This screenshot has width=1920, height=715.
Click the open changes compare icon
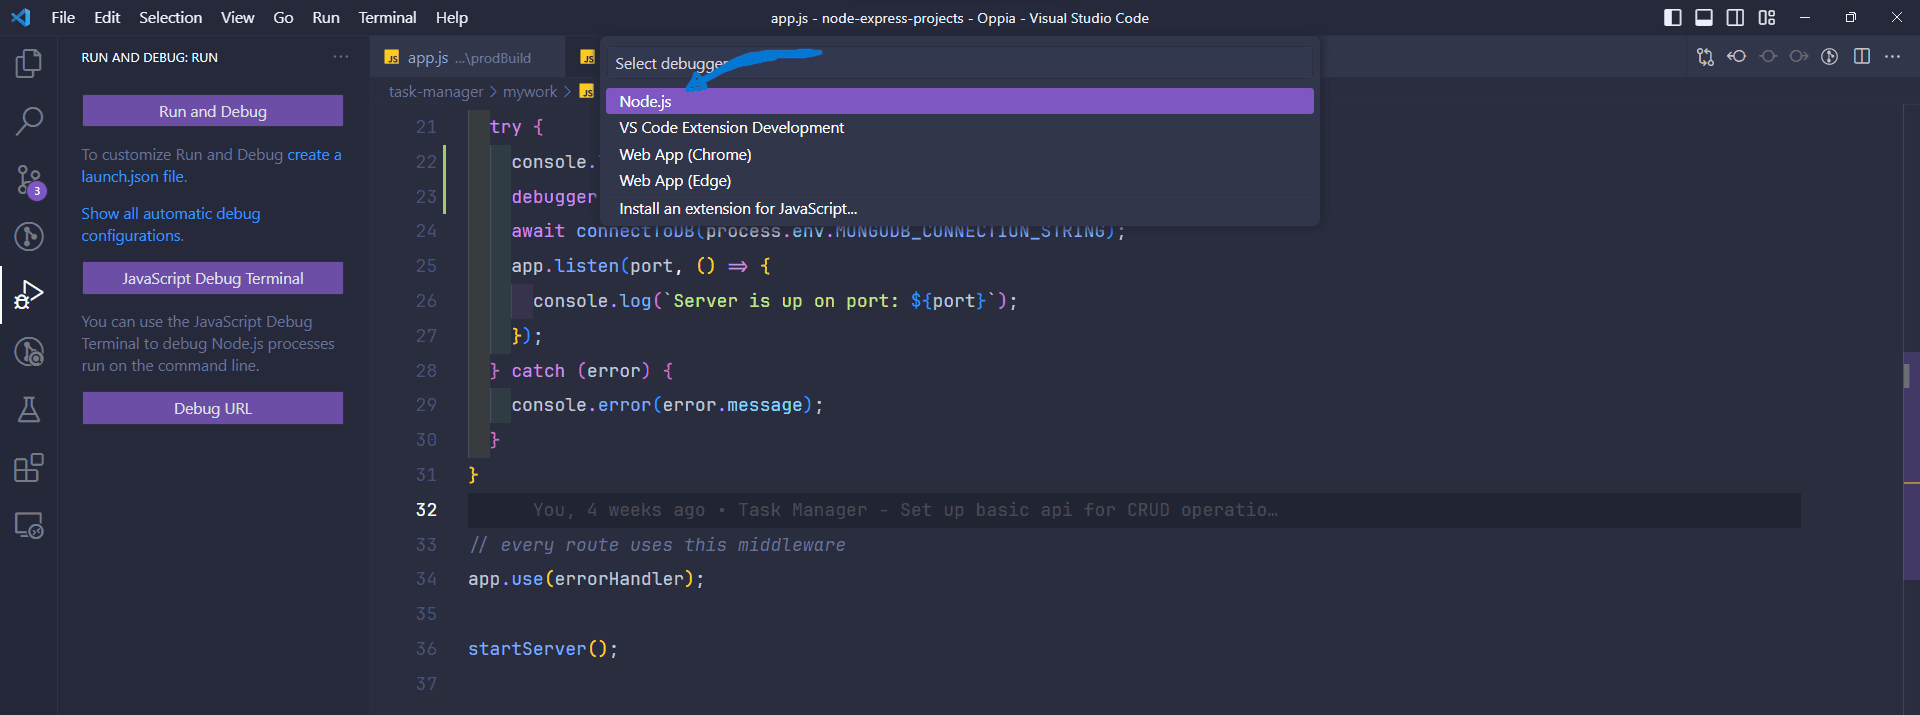tap(1705, 57)
